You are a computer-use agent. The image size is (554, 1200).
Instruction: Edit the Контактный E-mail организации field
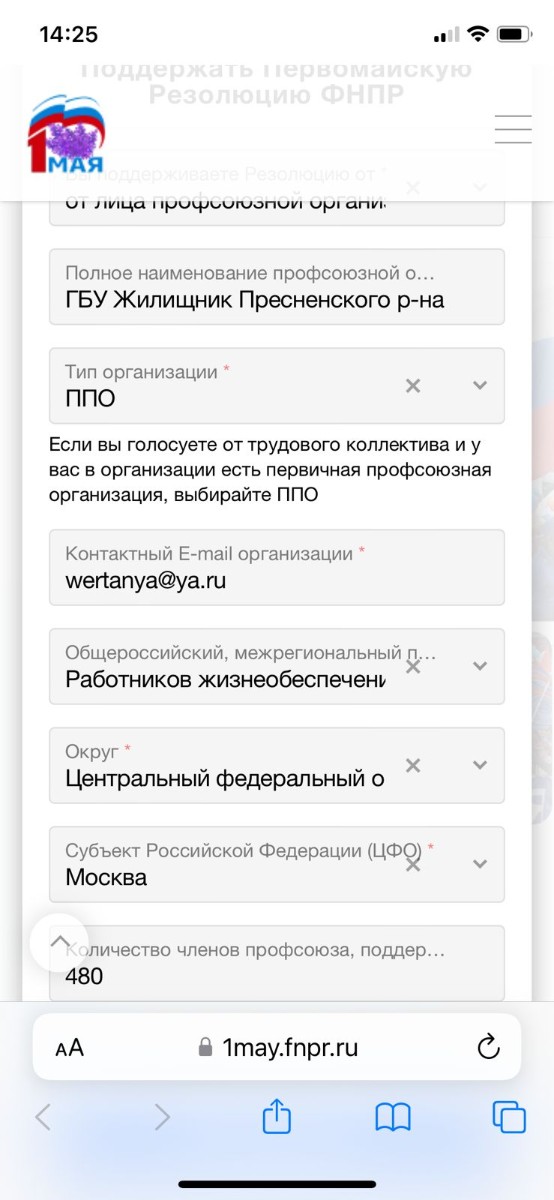click(277, 567)
